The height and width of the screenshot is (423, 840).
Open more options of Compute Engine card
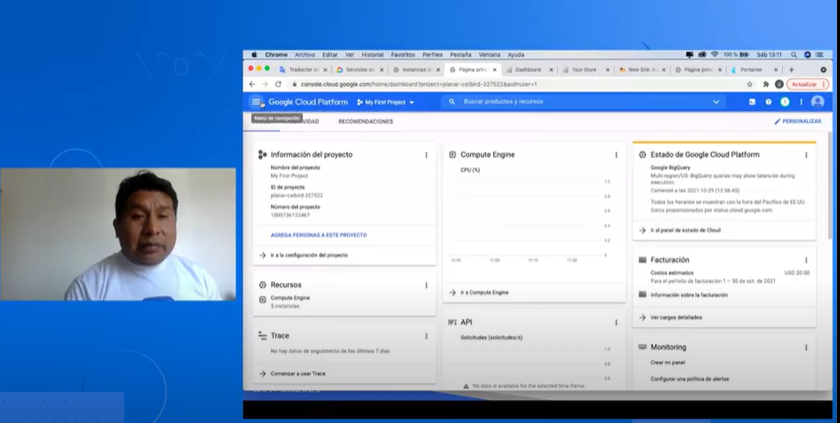[616, 155]
